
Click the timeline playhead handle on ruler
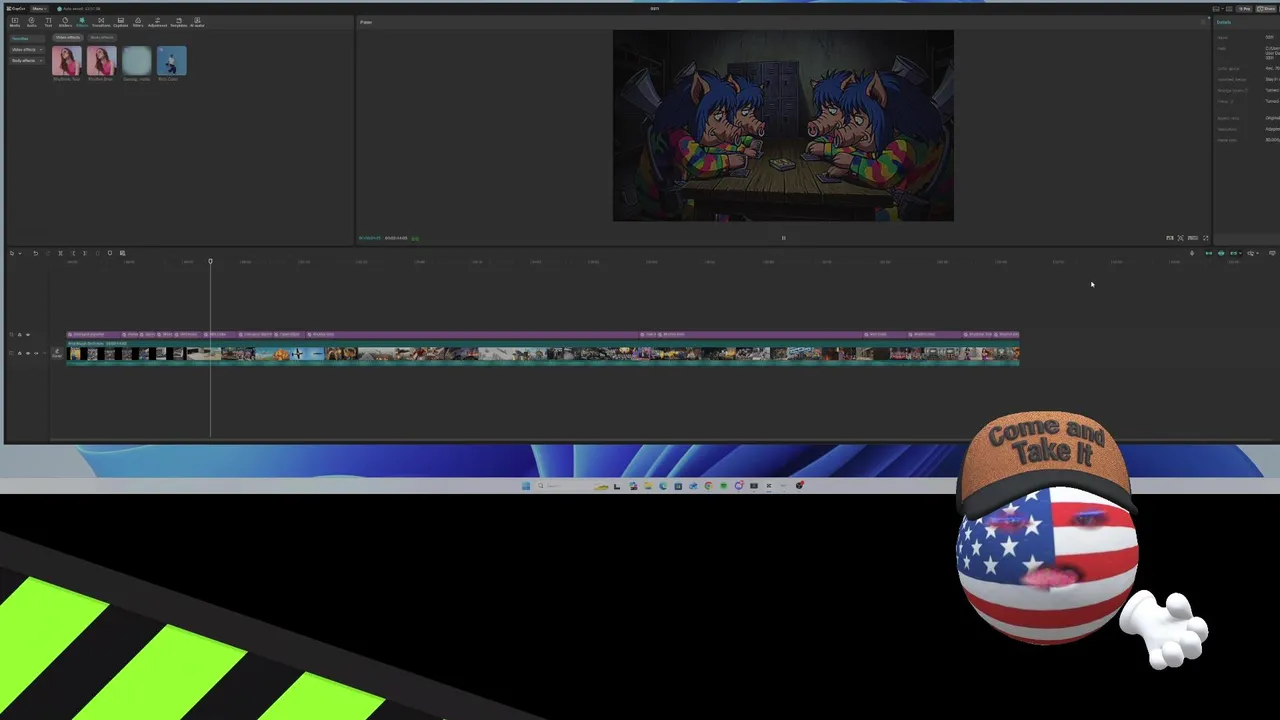click(x=210, y=261)
